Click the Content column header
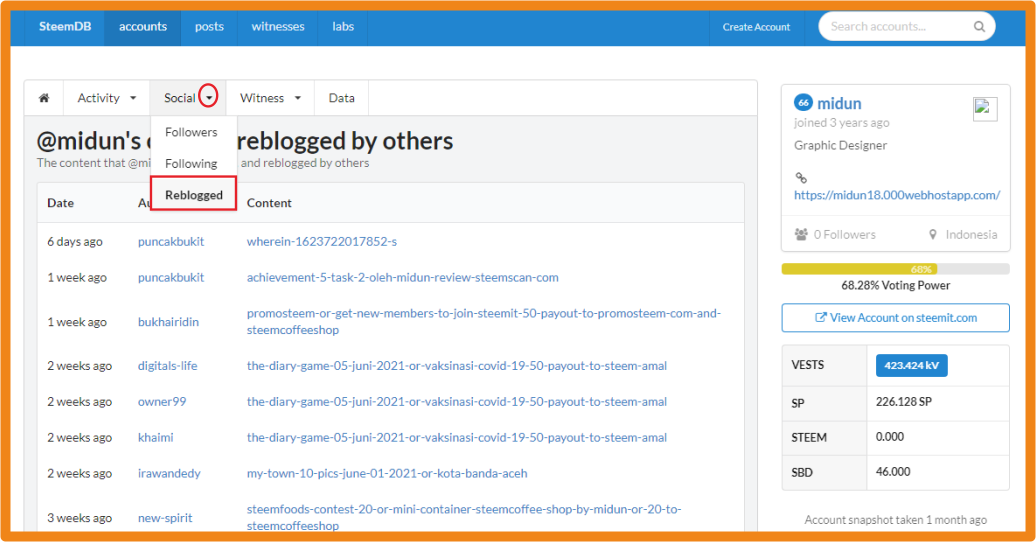 pos(269,203)
